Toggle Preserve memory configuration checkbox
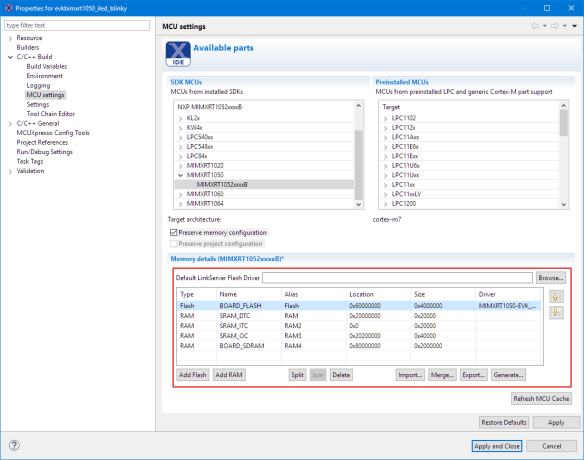This screenshot has height=460, width=584. pos(173,232)
